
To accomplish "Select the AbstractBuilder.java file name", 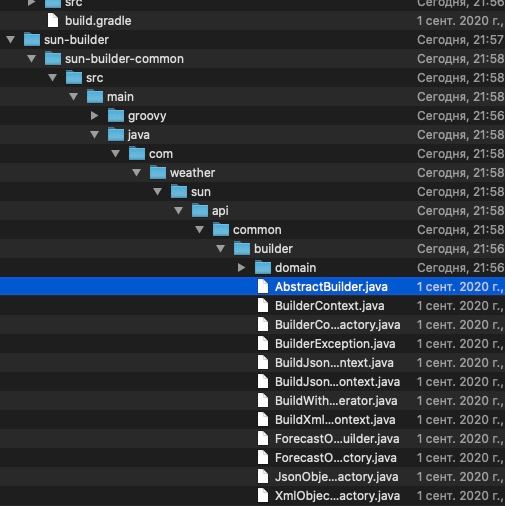I will tap(331, 287).
